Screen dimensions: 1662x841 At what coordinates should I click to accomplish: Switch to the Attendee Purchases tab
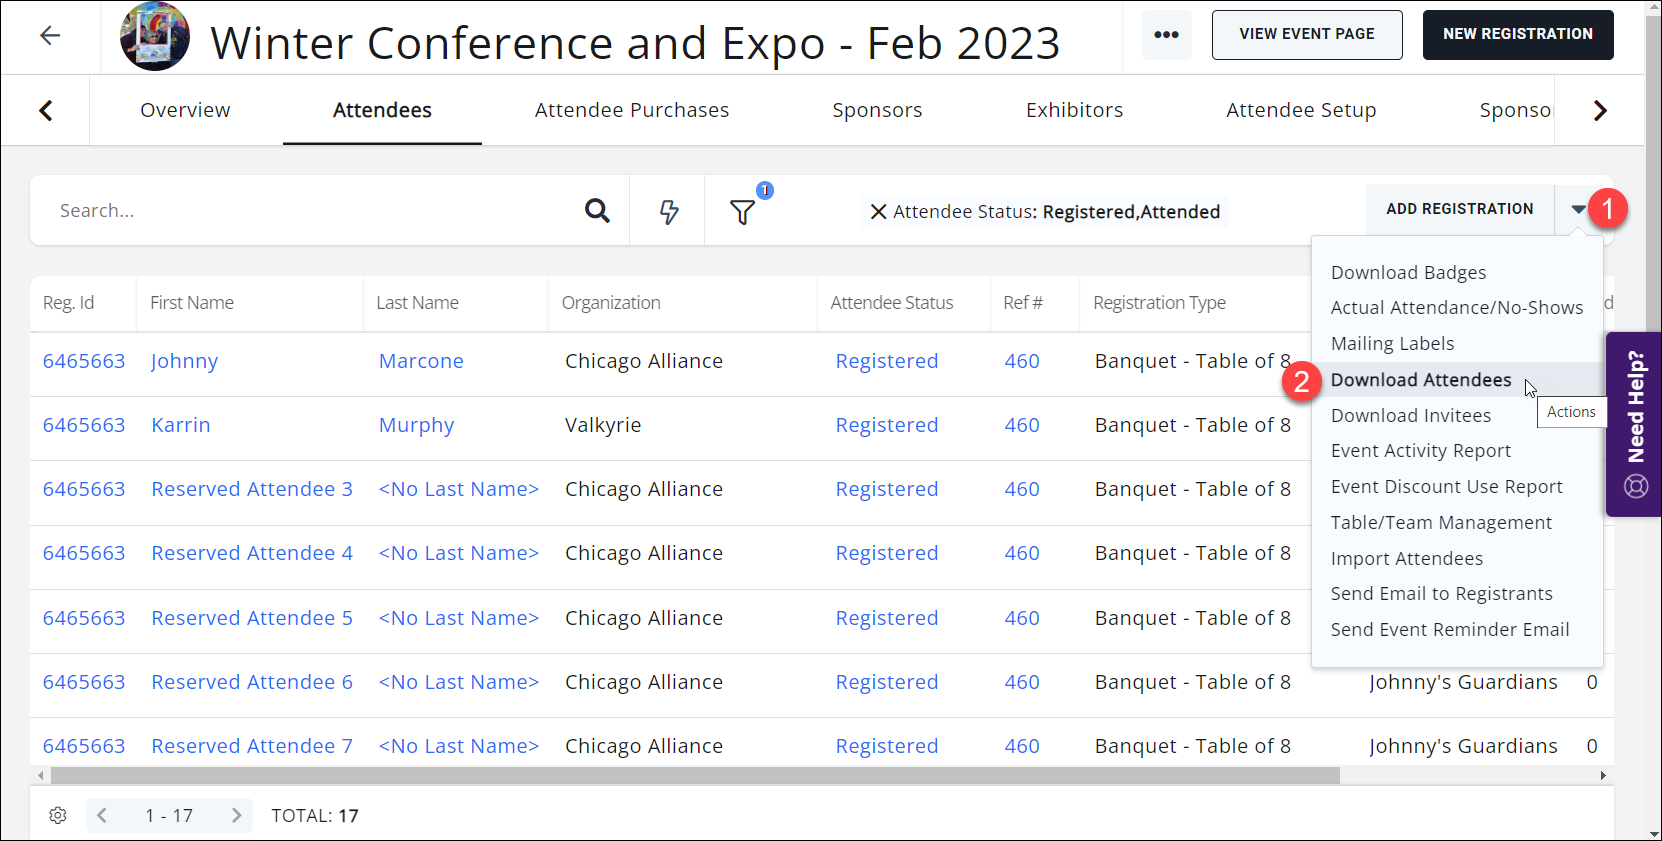tap(631, 110)
